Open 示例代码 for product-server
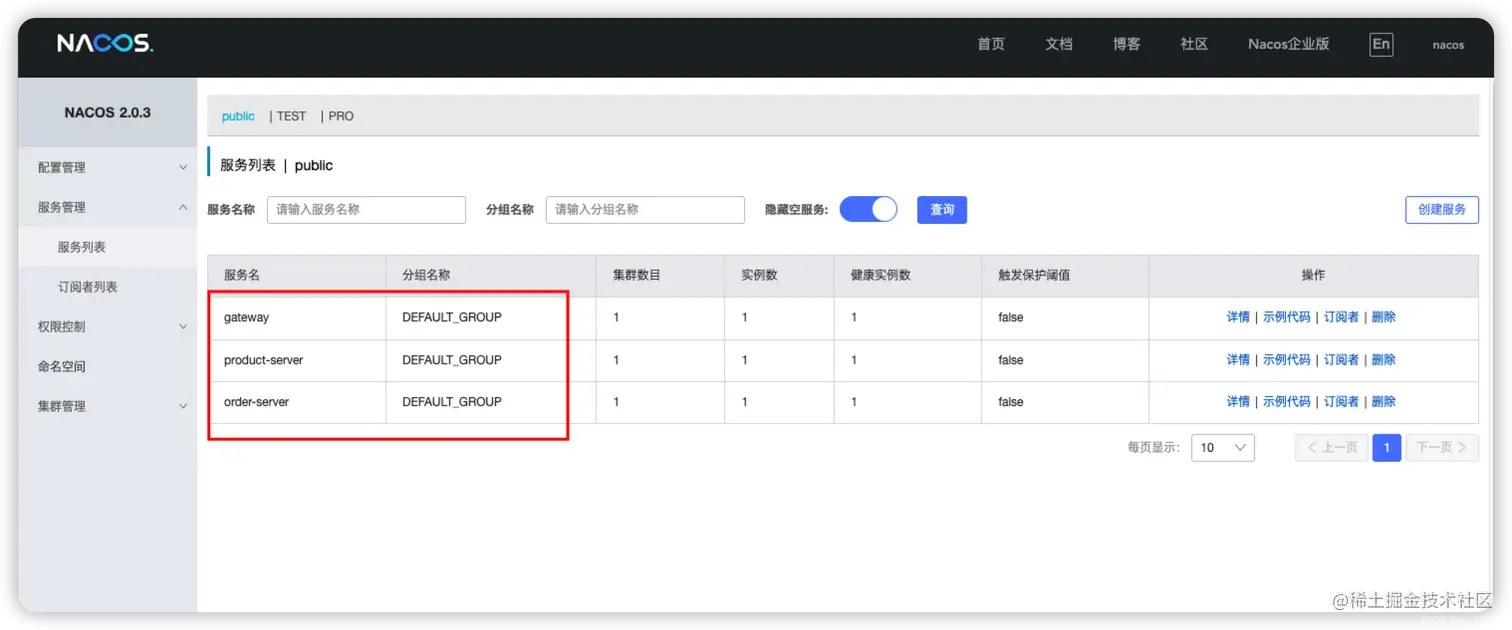 coord(1287,360)
